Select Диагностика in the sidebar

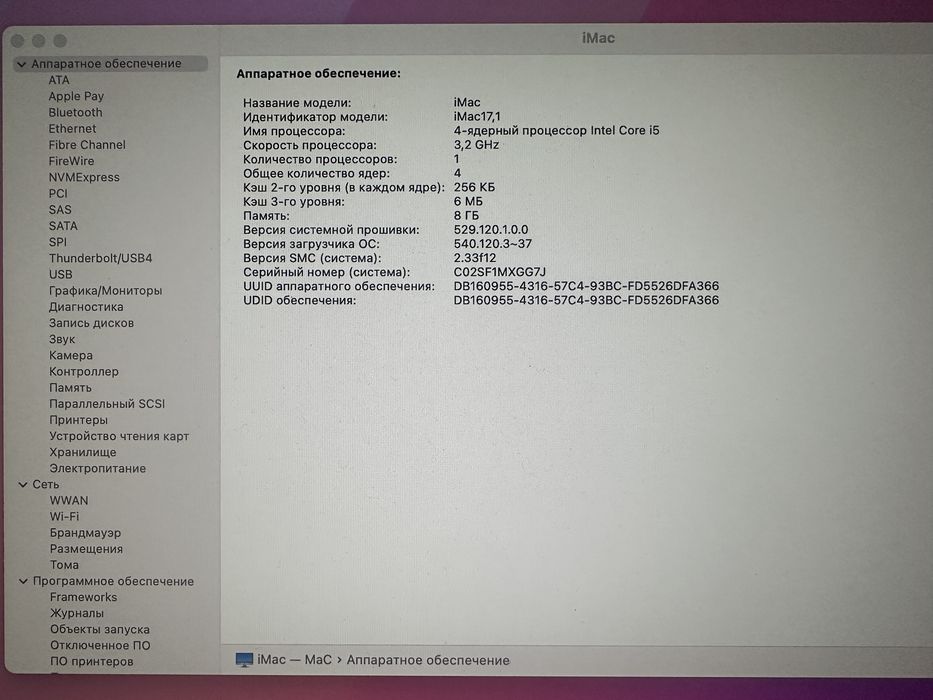coord(86,307)
